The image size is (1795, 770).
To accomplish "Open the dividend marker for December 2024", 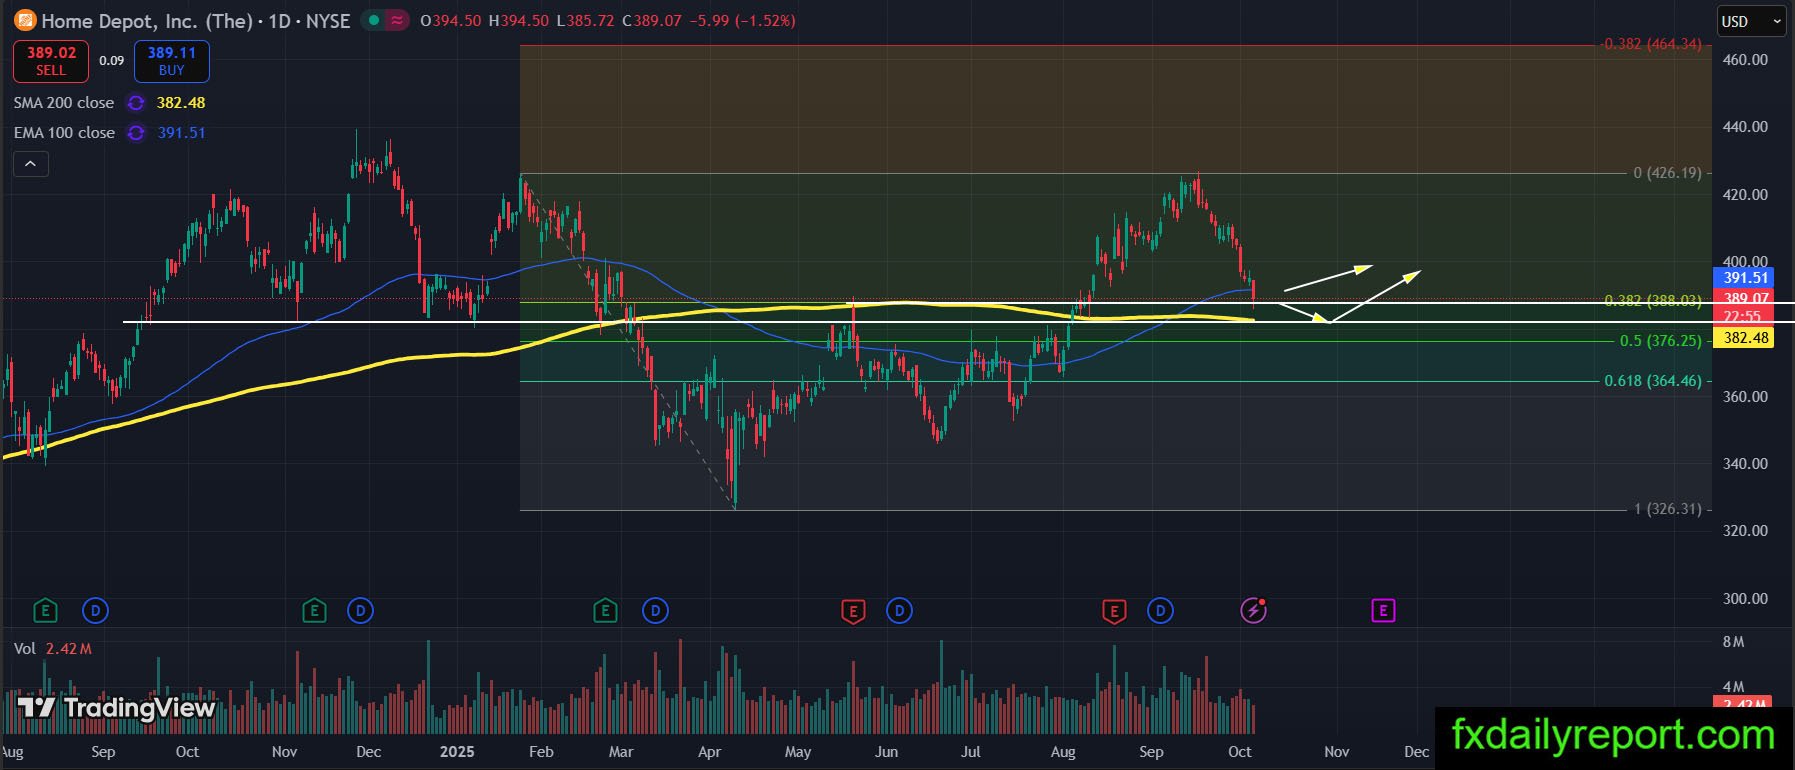I will (360, 610).
